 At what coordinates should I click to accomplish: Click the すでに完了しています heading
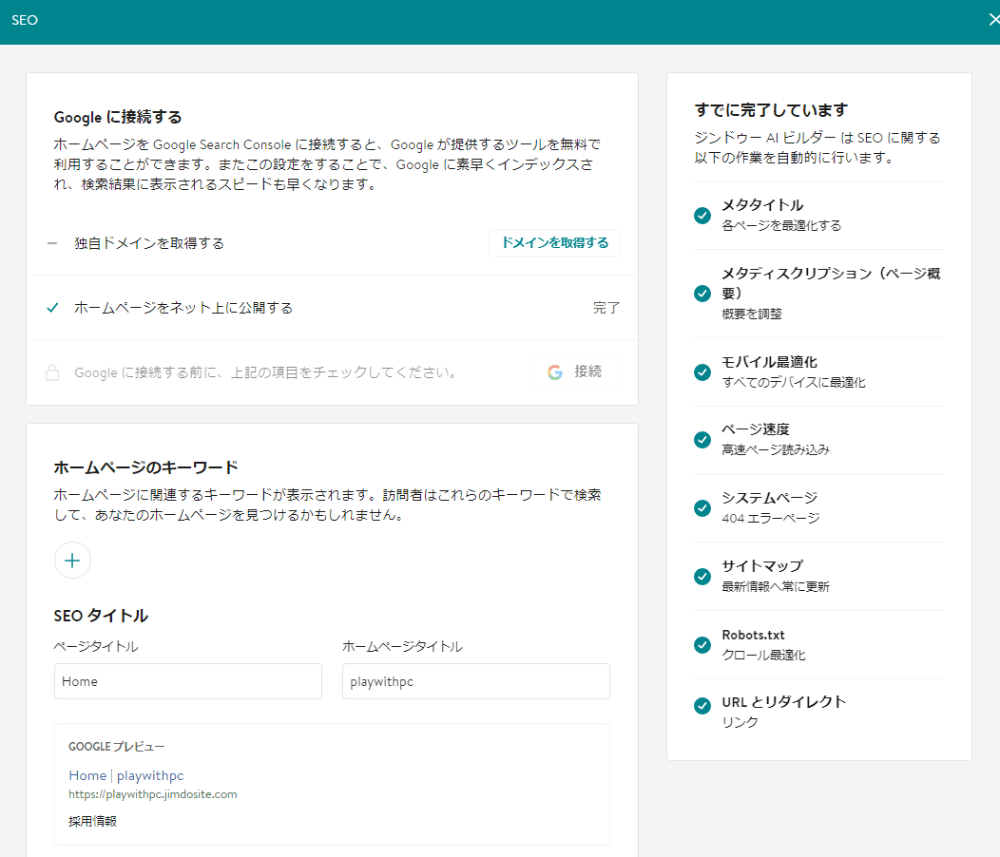pos(771,110)
